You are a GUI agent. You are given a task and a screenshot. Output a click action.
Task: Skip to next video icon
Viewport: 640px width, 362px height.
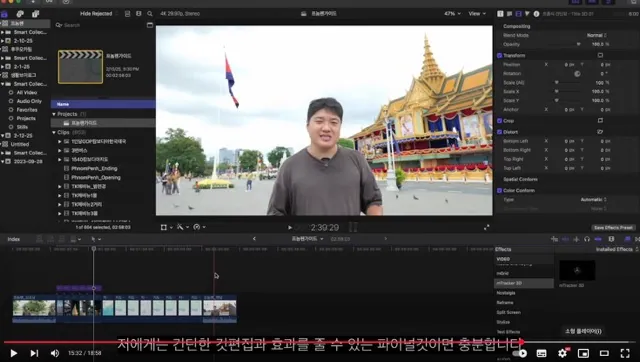click(34, 353)
